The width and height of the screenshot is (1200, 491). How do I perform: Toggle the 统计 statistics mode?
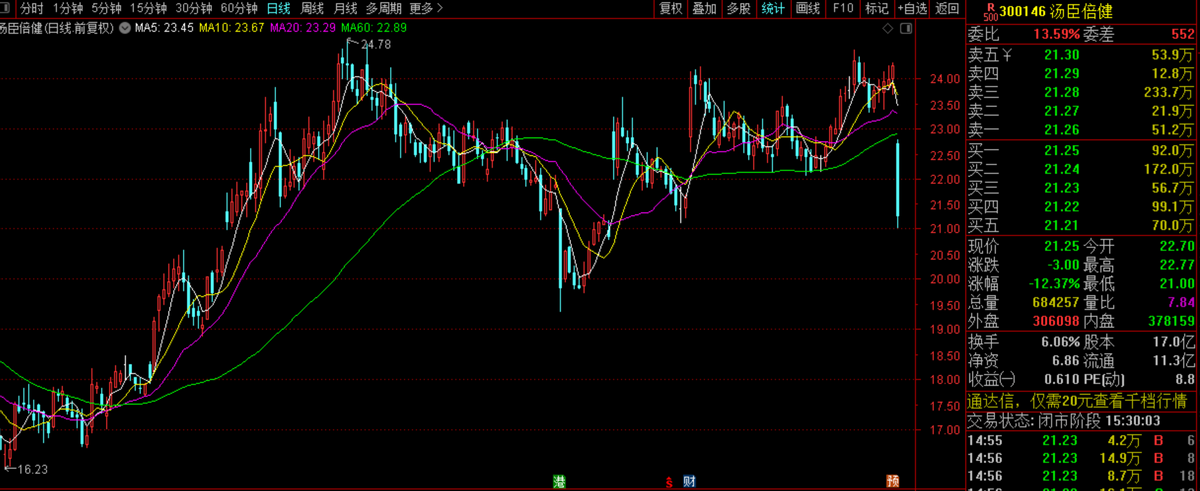point(773,9)
